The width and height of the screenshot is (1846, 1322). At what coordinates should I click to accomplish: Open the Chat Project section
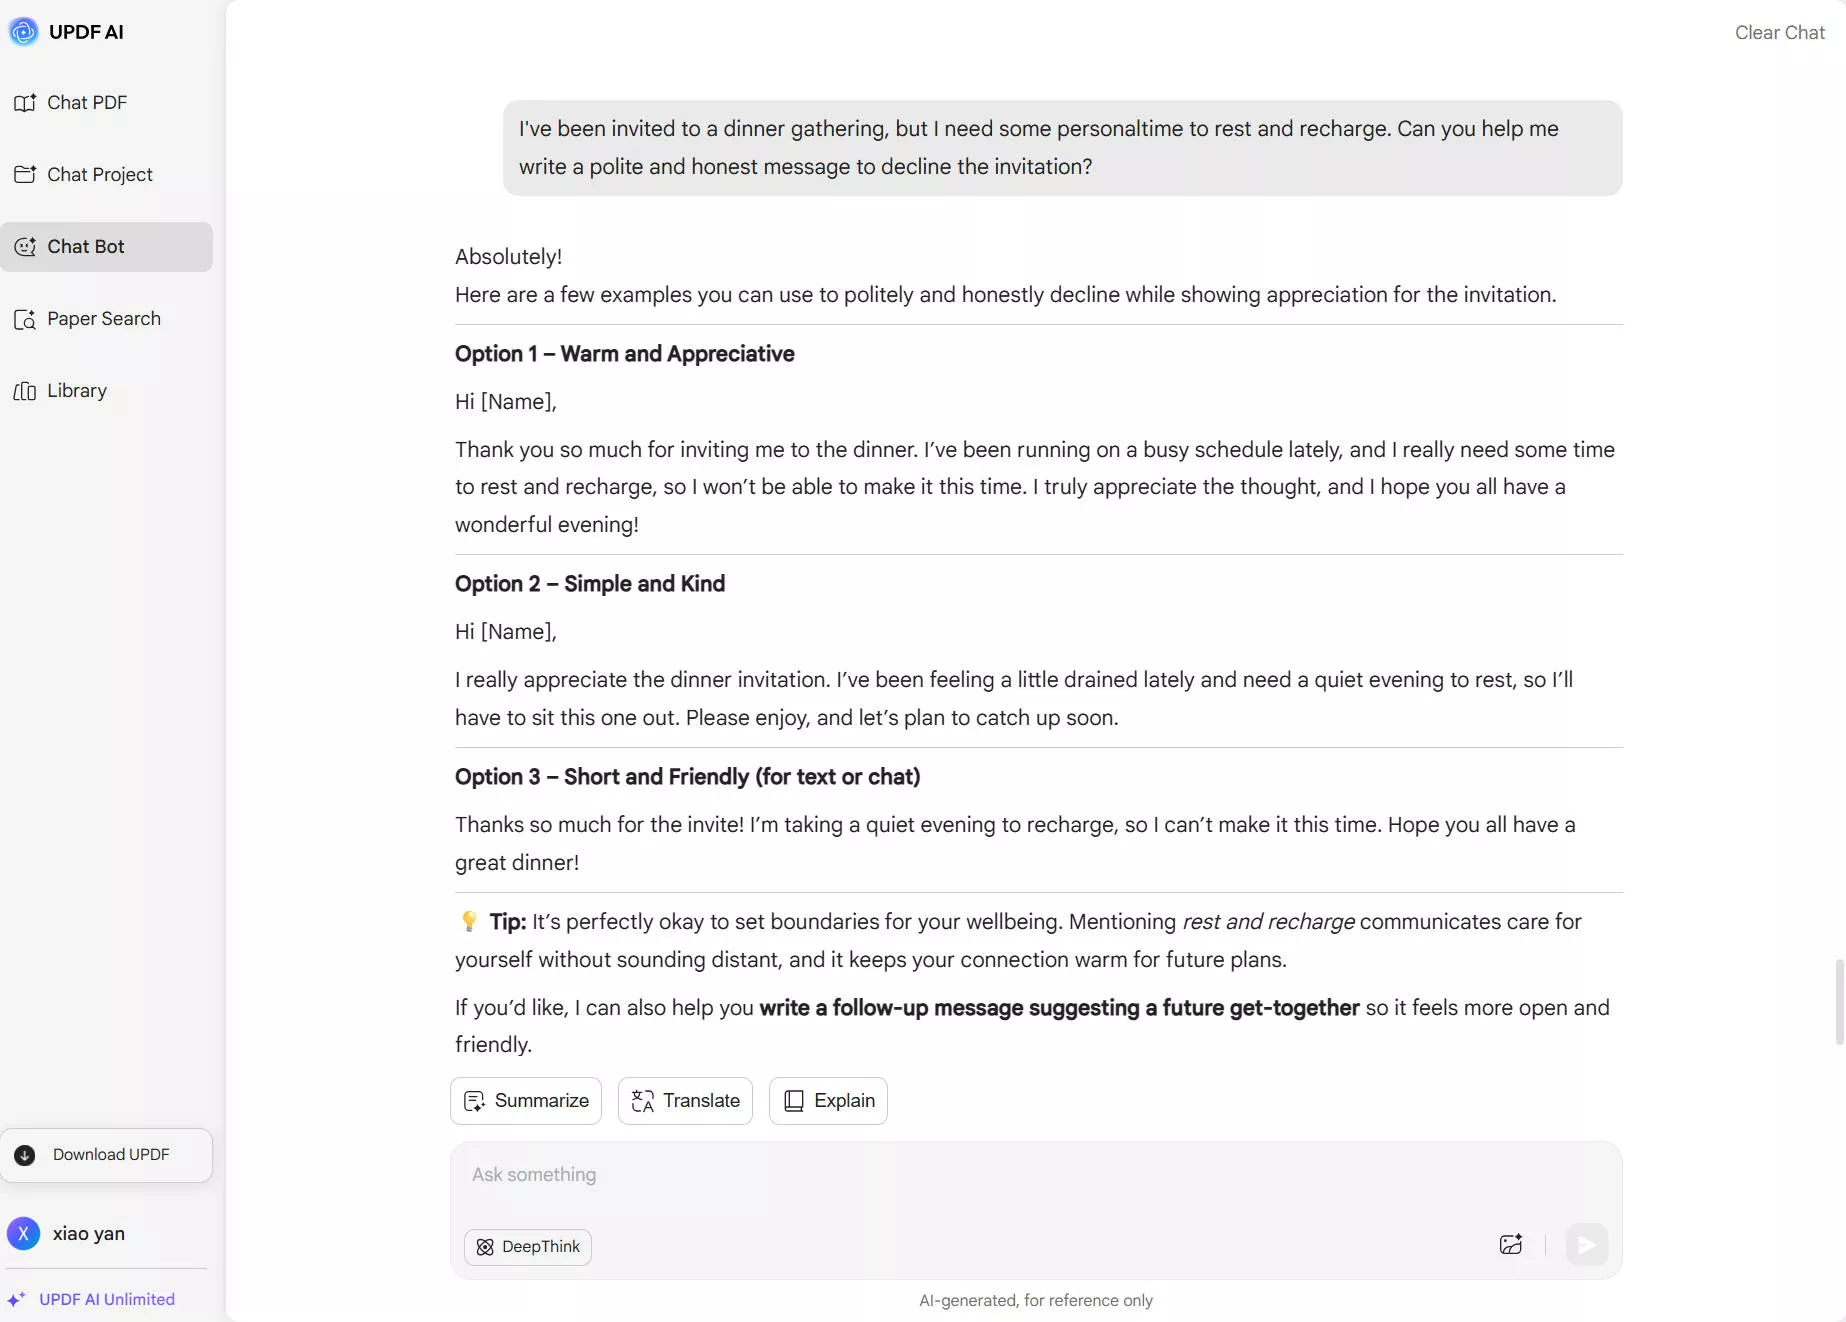coord(99,175)
